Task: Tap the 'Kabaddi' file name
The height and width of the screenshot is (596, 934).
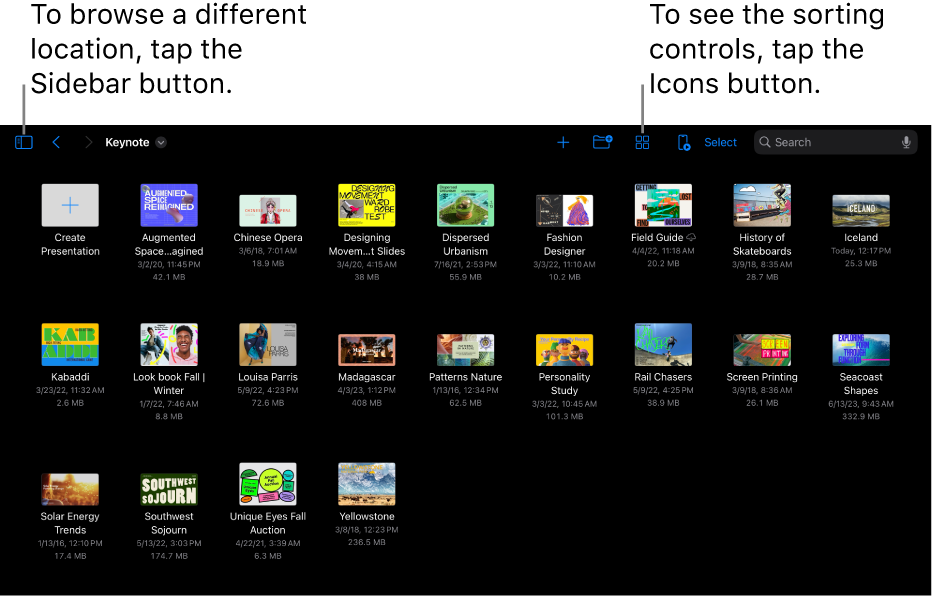Action: coord(70,377)
